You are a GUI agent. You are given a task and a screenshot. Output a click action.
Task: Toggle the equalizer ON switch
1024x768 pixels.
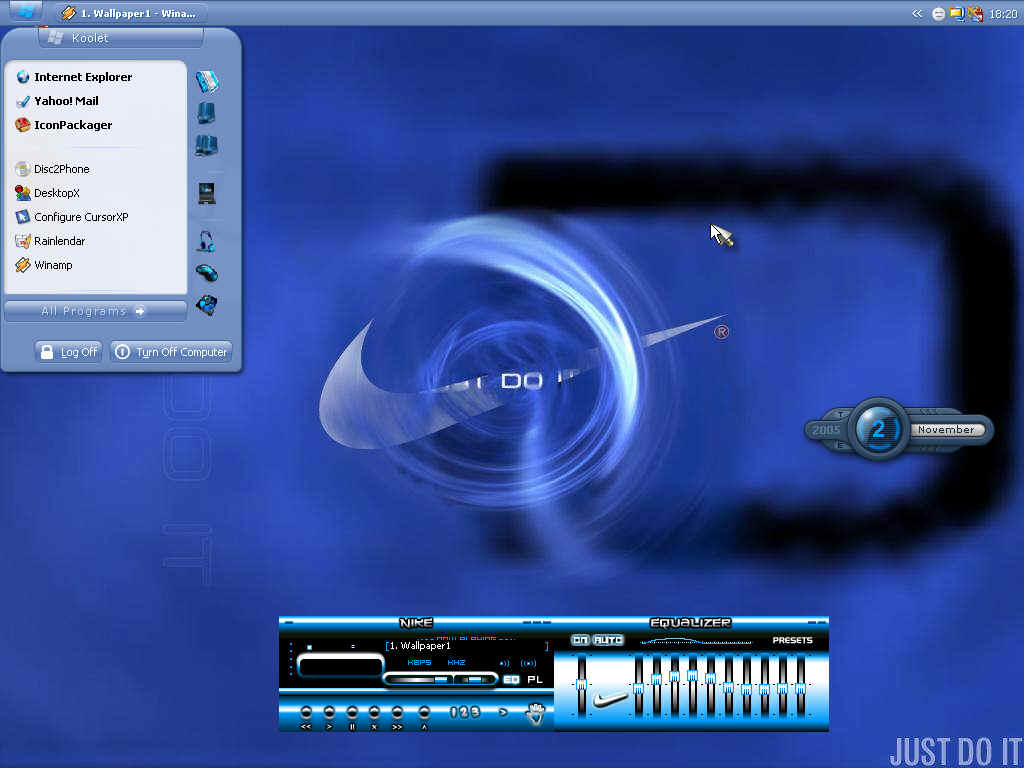[580, 640]
